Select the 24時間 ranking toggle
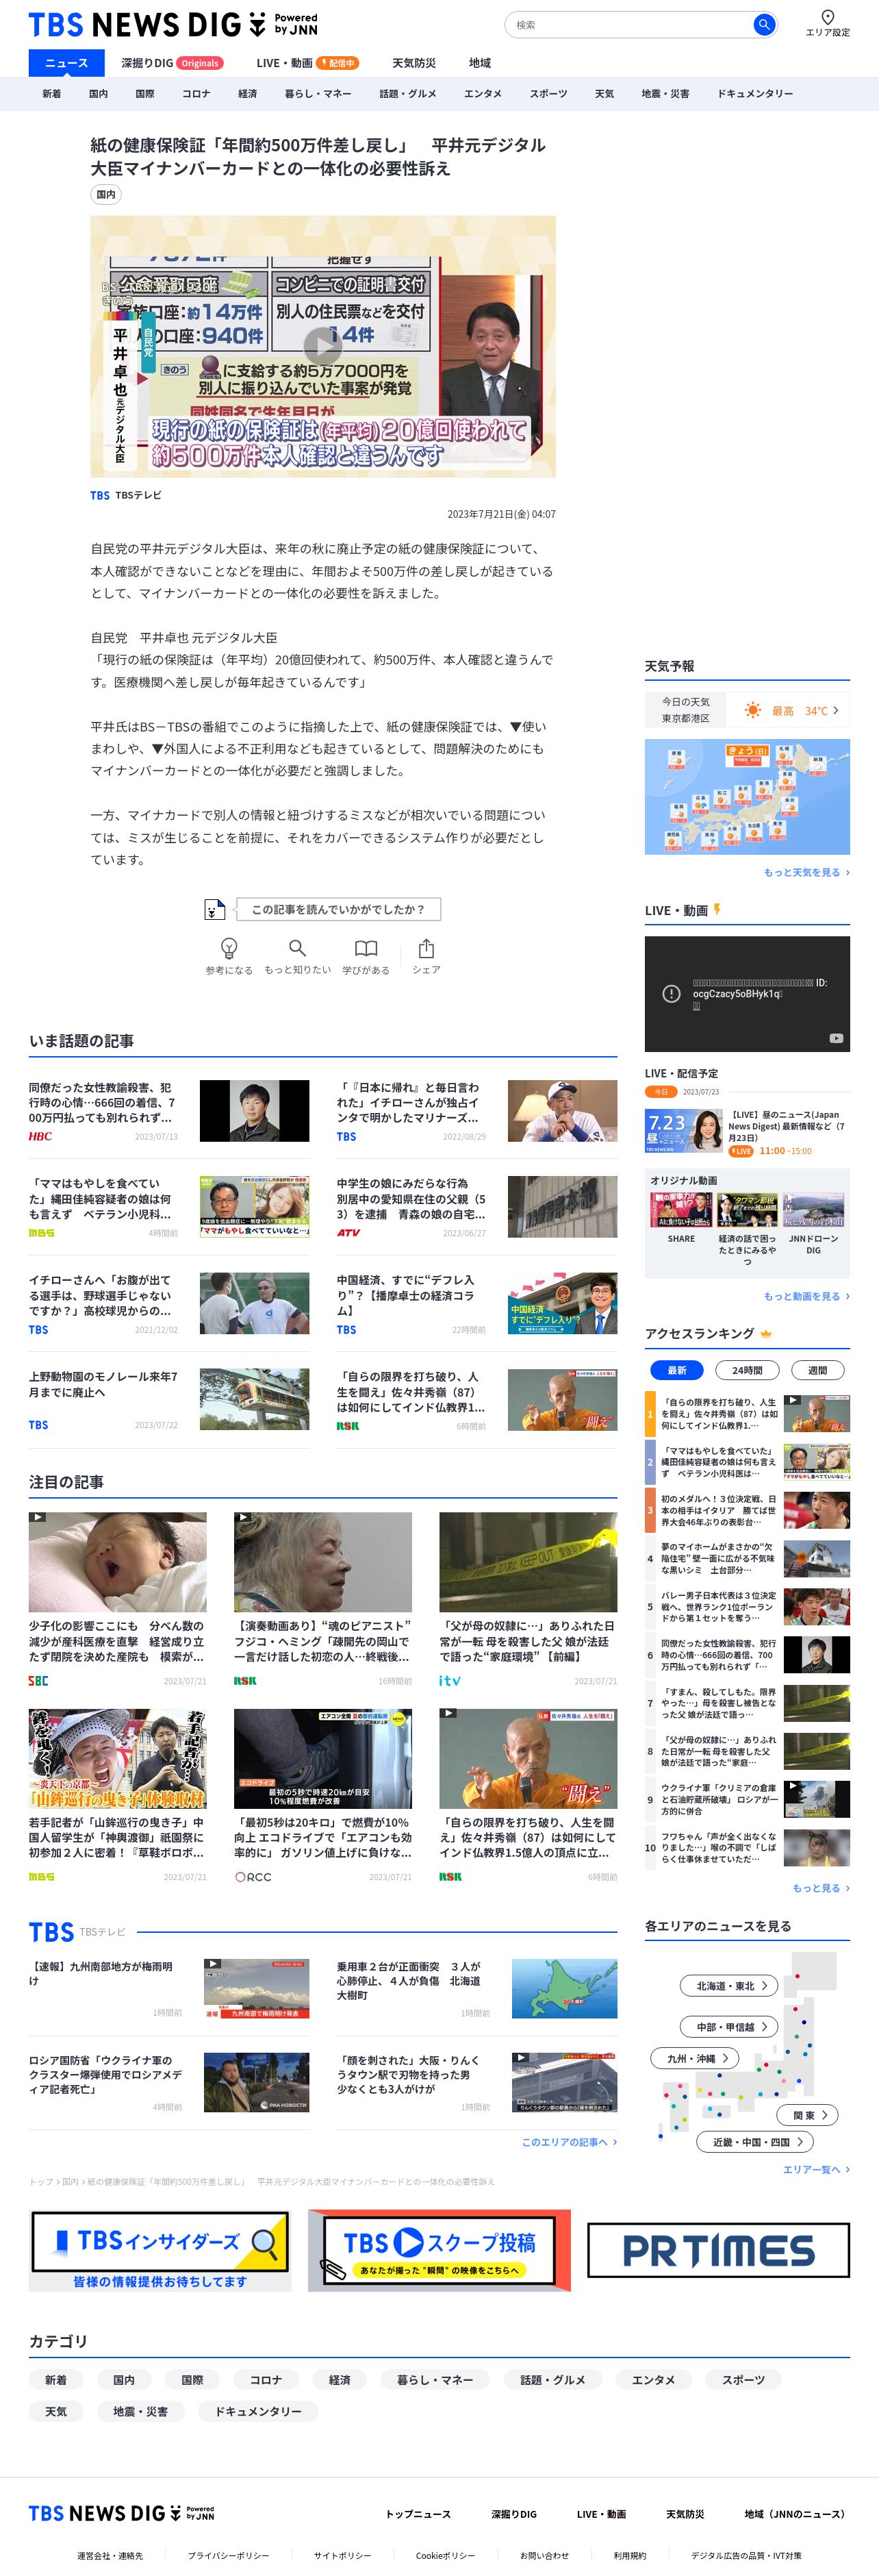 (x=747, y=1370)
